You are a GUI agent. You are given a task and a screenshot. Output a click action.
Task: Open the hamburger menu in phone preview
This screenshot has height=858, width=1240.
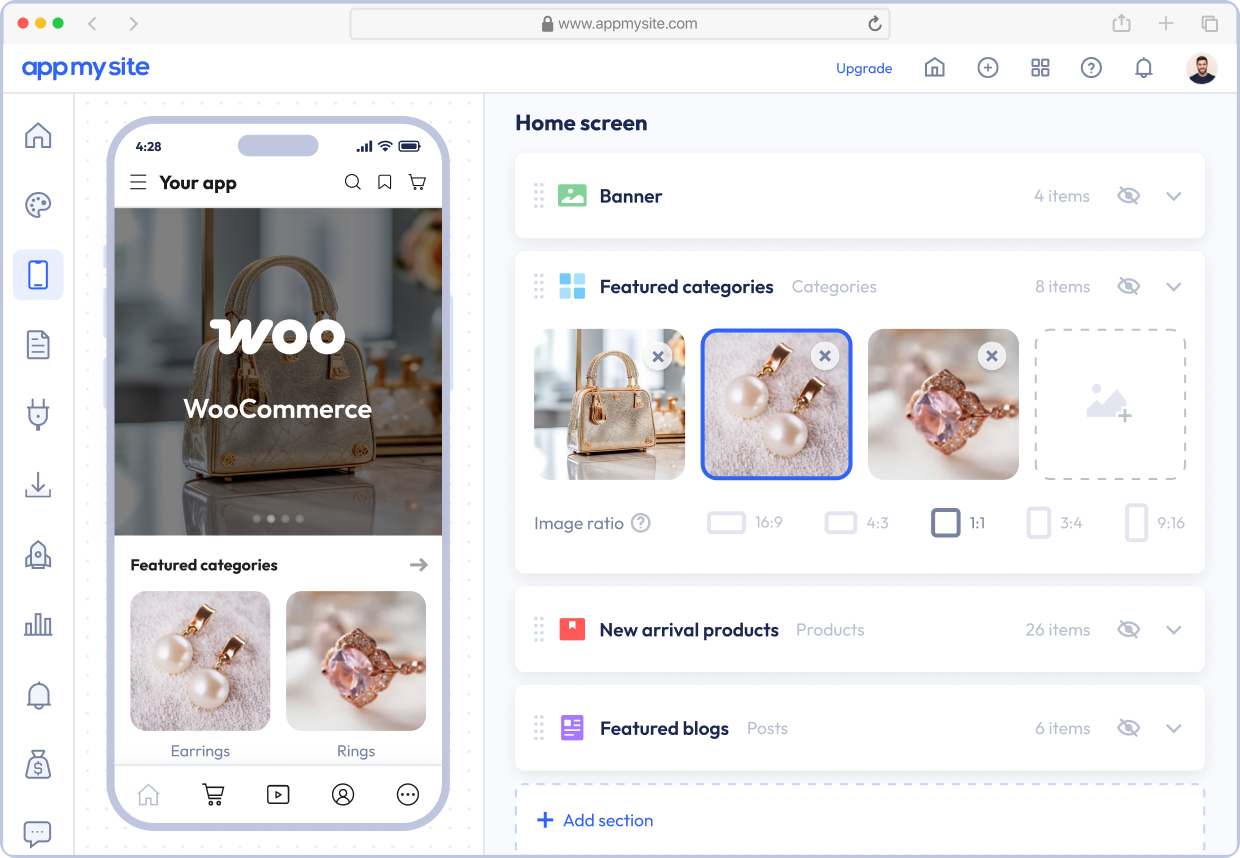138,182
